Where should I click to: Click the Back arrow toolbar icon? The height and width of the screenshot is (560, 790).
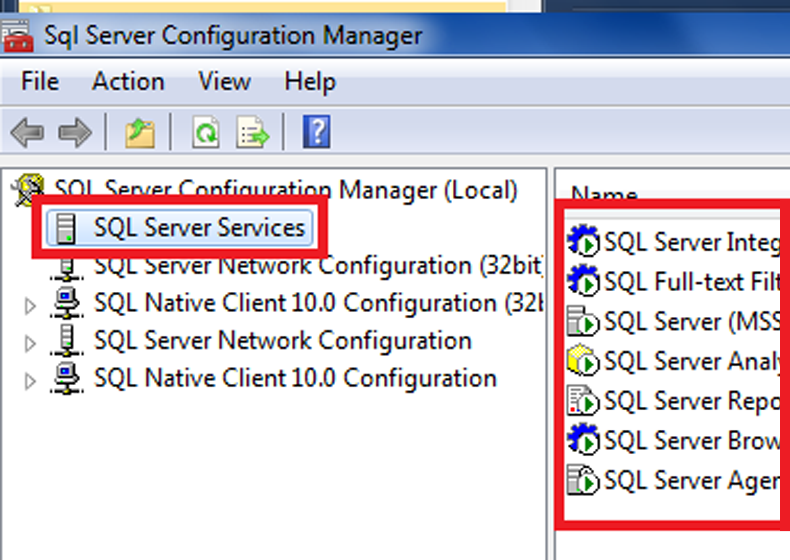point(27,132)
